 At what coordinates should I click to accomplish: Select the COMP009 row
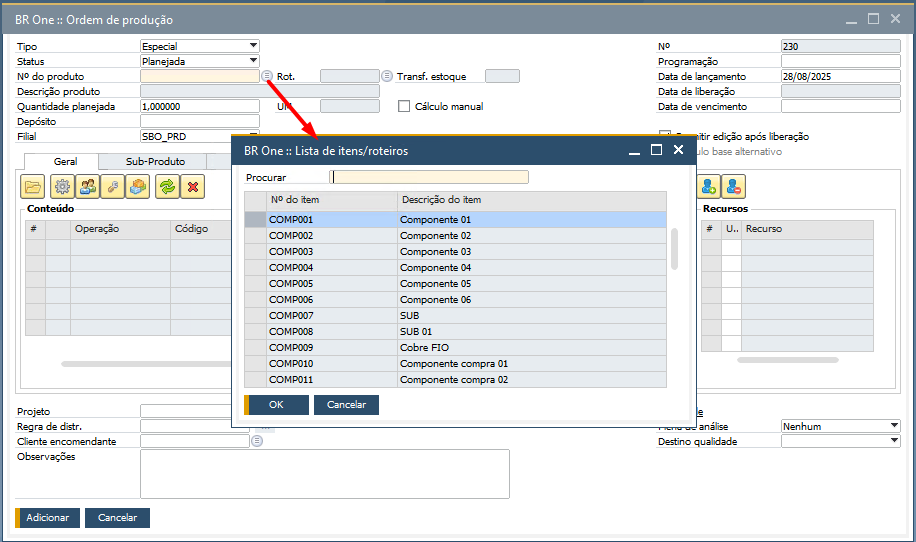click(x=456, y=348)
